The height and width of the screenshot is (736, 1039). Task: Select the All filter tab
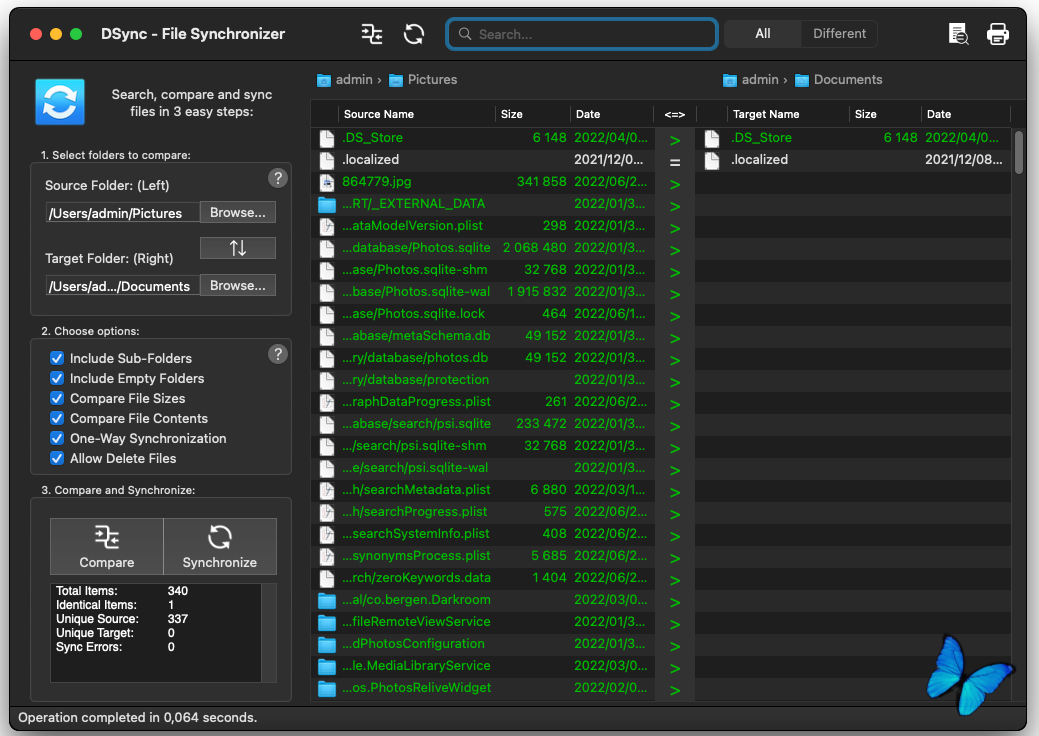click(762, 34)
